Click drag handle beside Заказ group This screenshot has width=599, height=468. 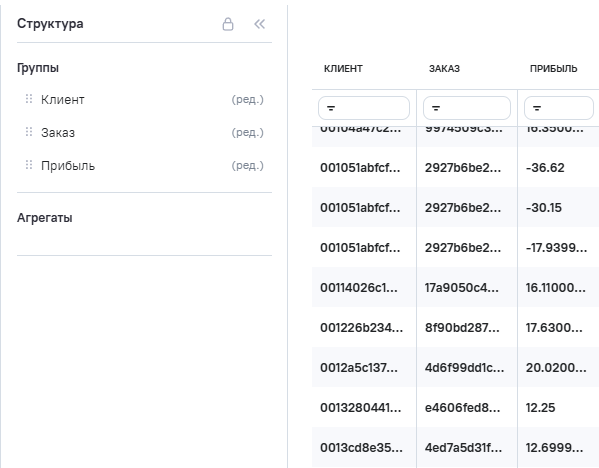(x=29, y=132)
